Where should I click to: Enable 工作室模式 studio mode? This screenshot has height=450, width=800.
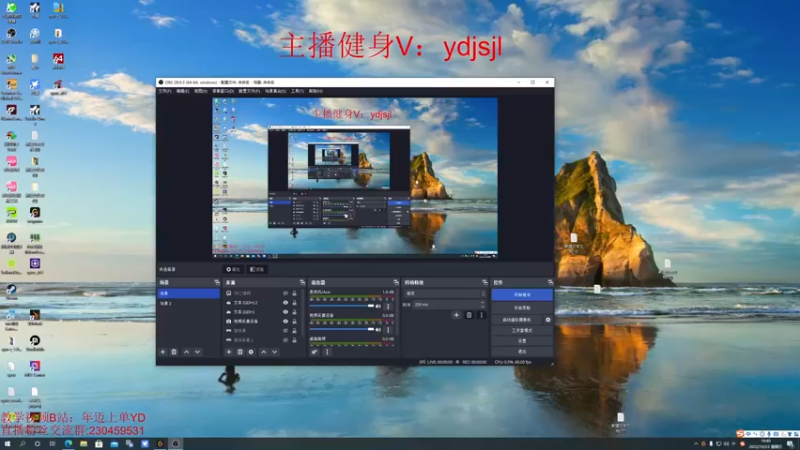click(x=522, y=331)
